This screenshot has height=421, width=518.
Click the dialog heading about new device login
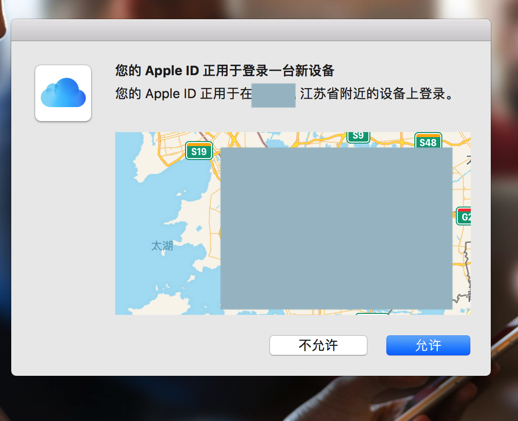pos(225,71)
